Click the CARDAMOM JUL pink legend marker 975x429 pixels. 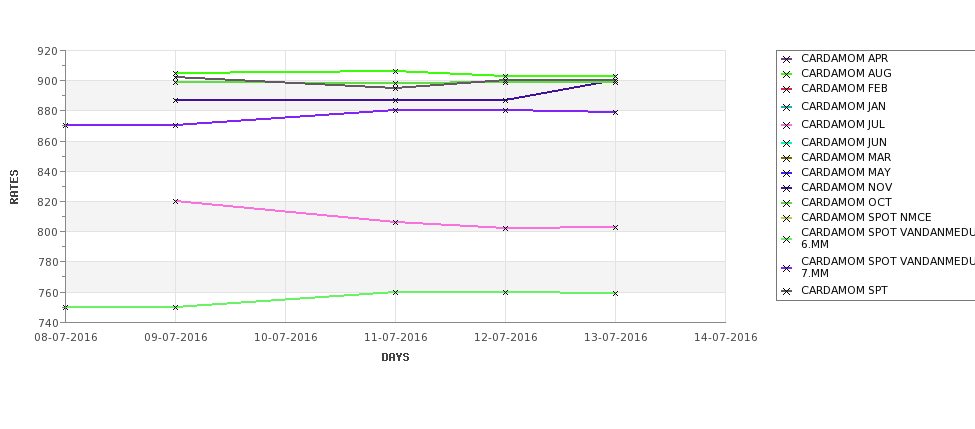click(787, 126)
